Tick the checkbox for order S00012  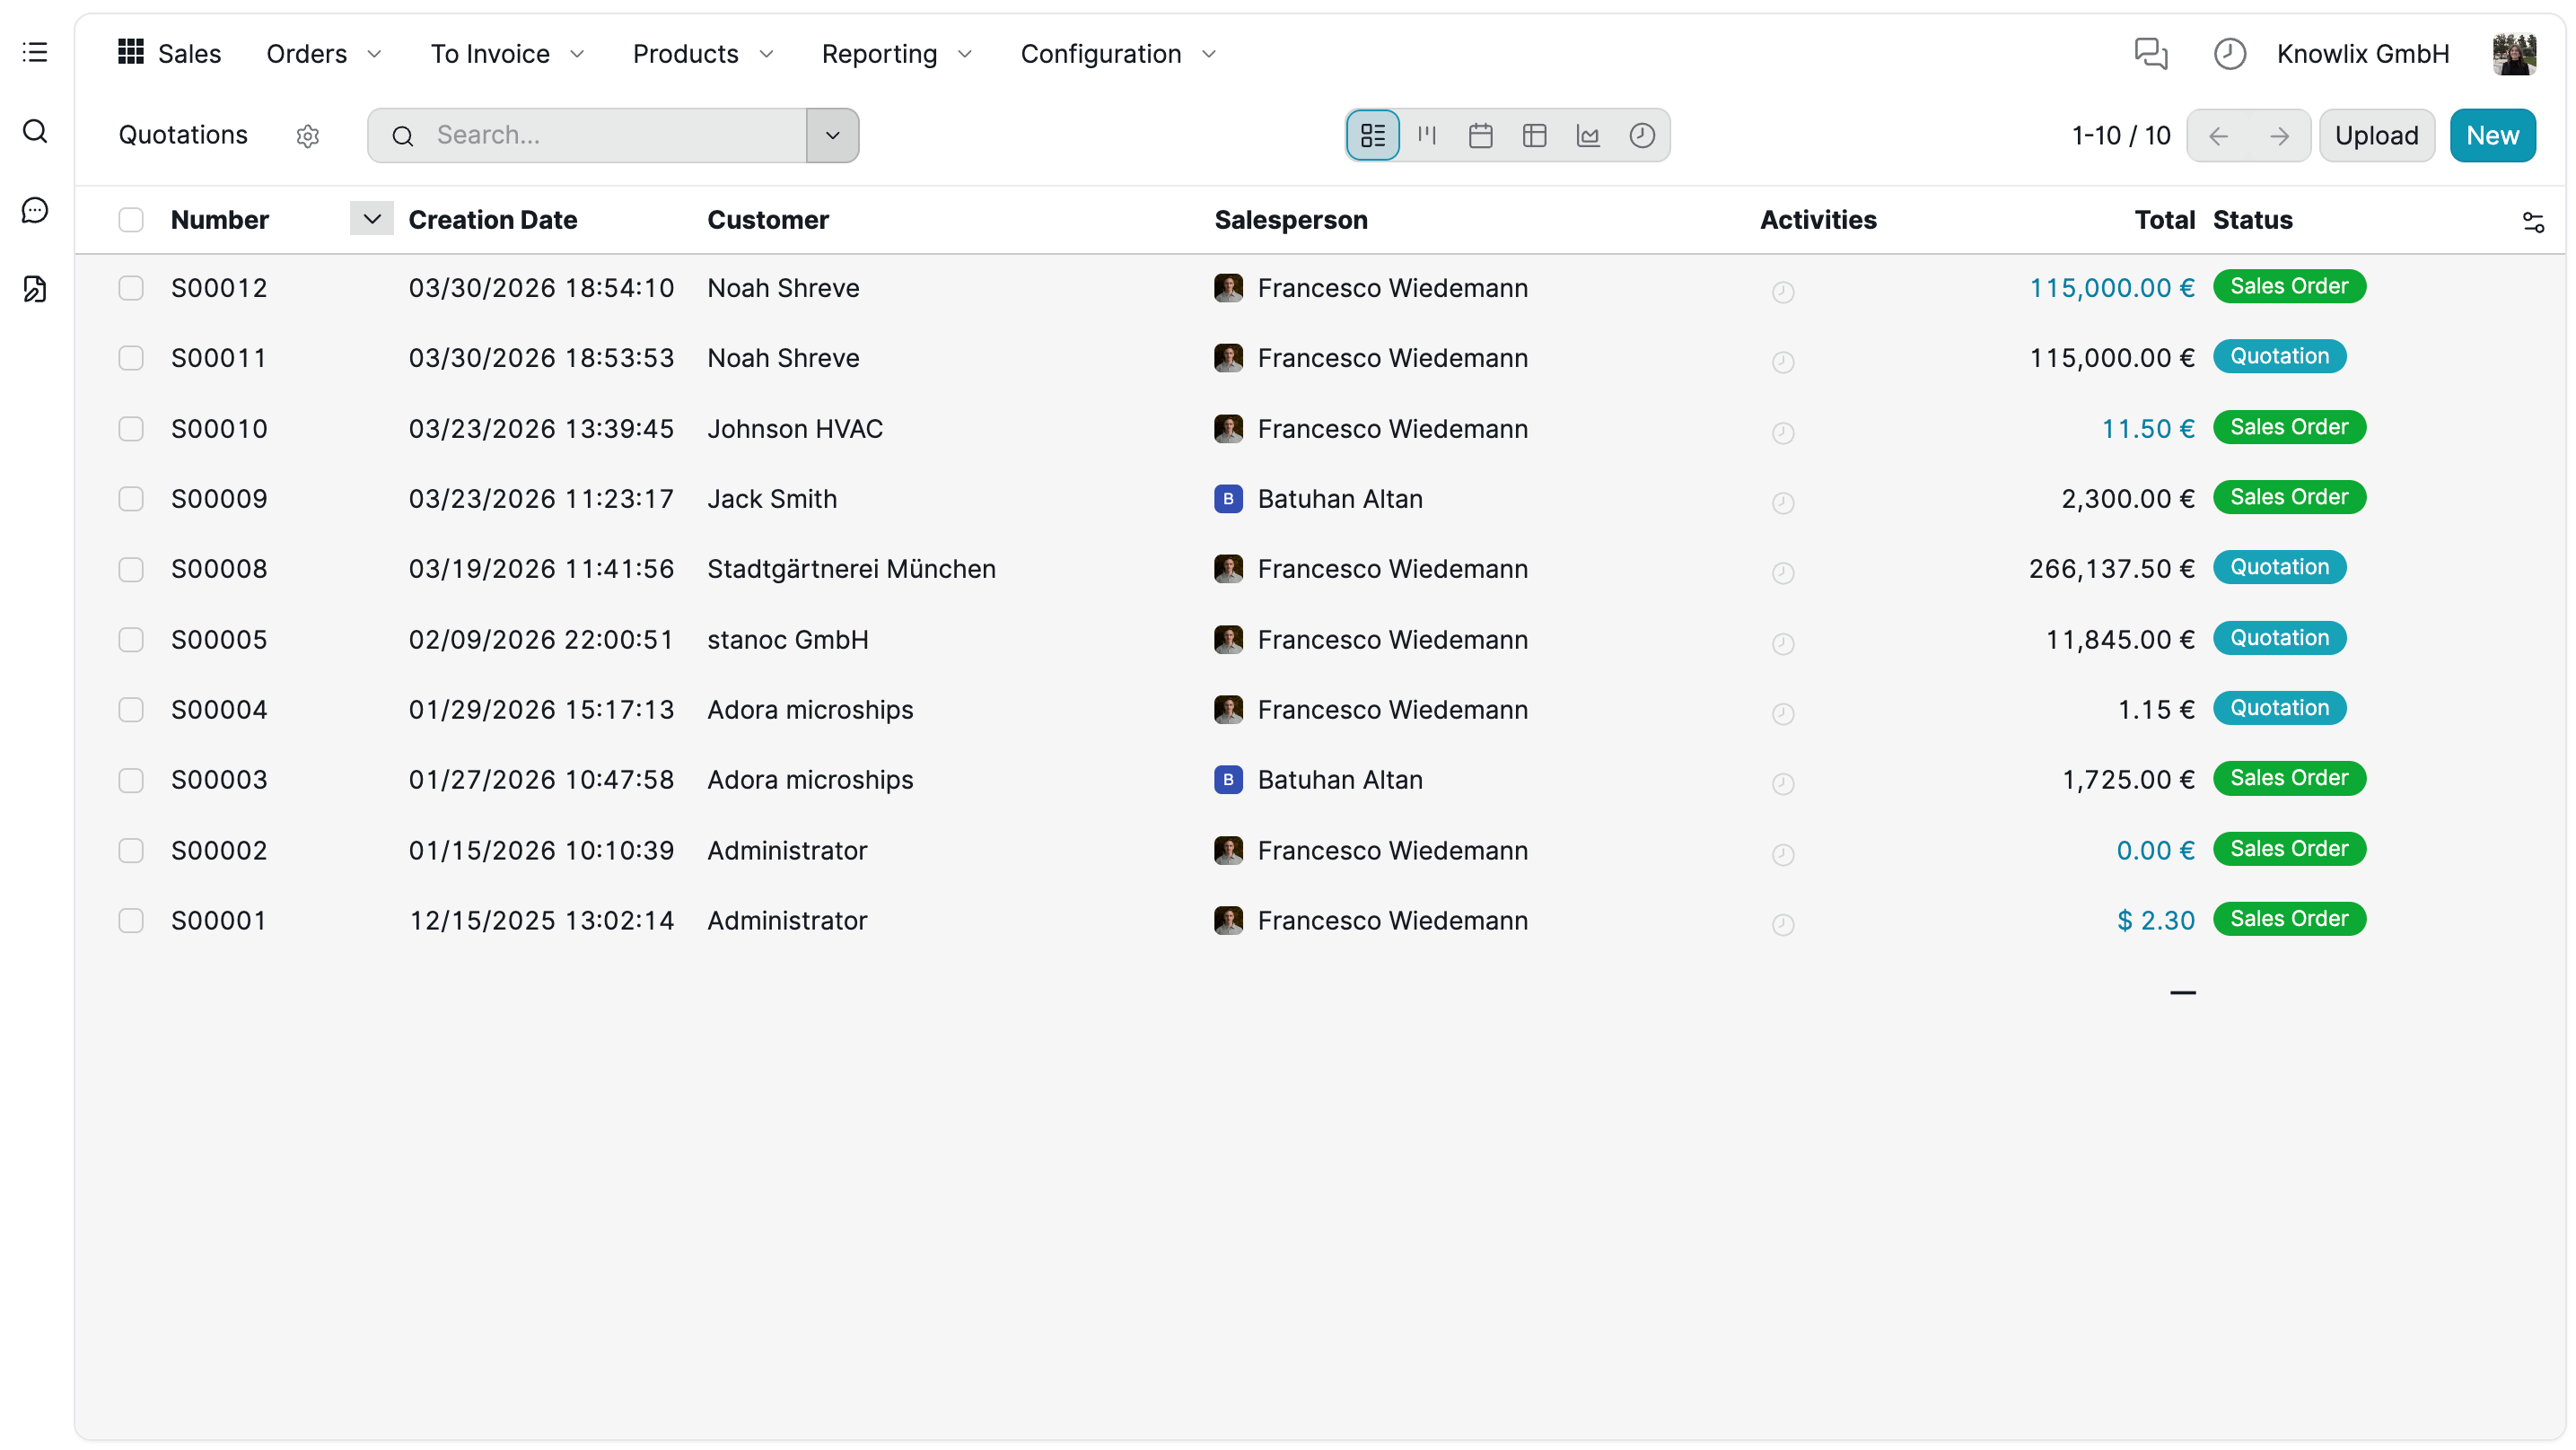[x=131, y=288]
